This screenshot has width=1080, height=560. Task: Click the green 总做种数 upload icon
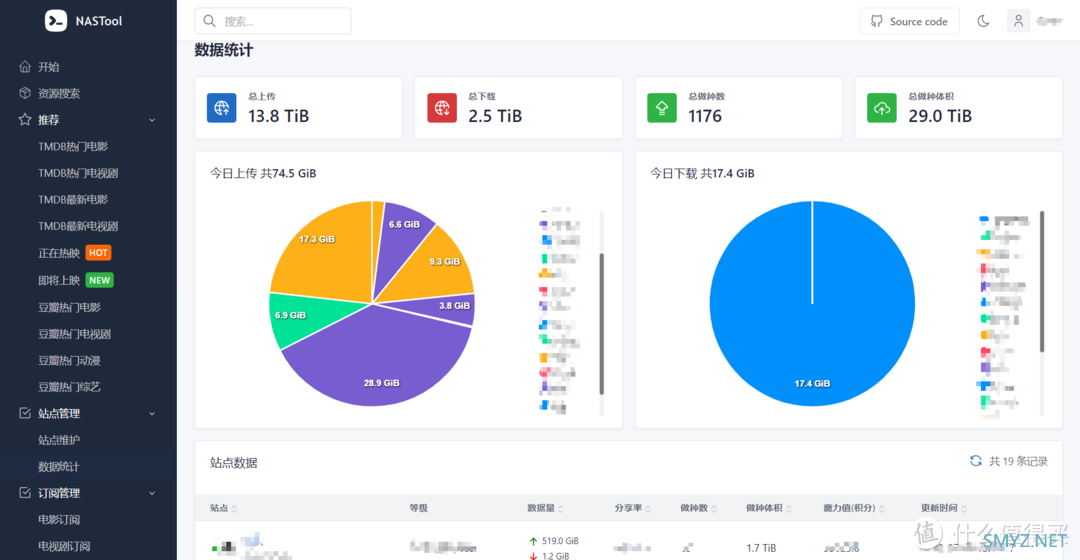pos(662,108)
